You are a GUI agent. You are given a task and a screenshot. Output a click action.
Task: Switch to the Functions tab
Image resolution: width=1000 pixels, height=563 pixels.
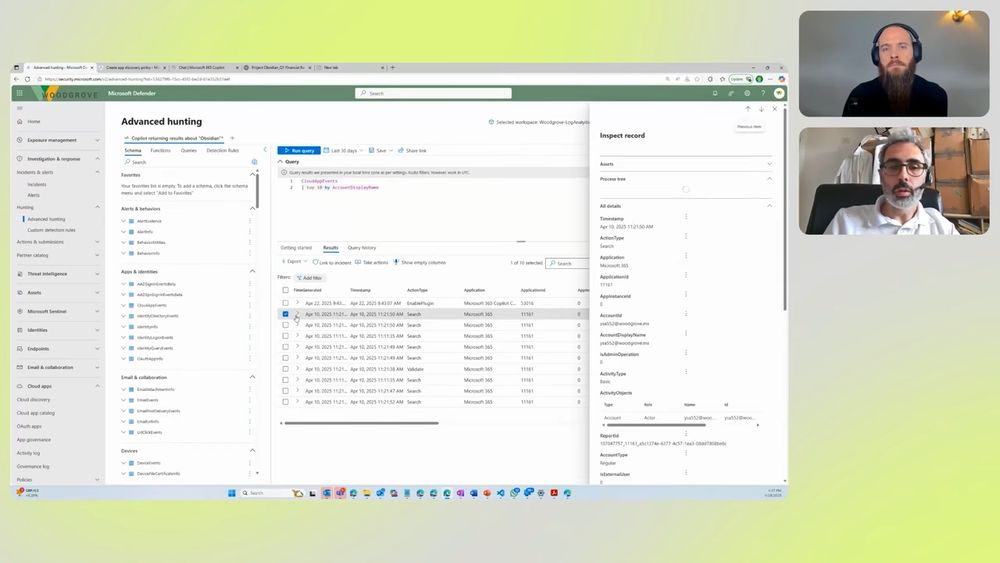pos(160,150)
